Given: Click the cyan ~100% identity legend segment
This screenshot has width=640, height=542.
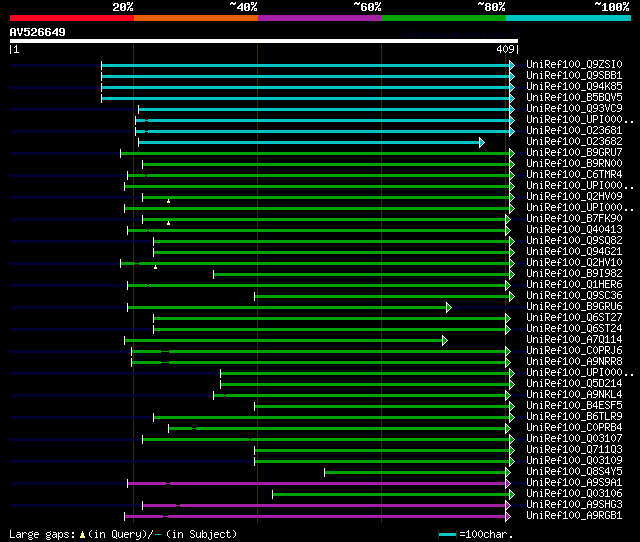Looking at the screenshot, I should pyautogui.click(x=569, y=18).
